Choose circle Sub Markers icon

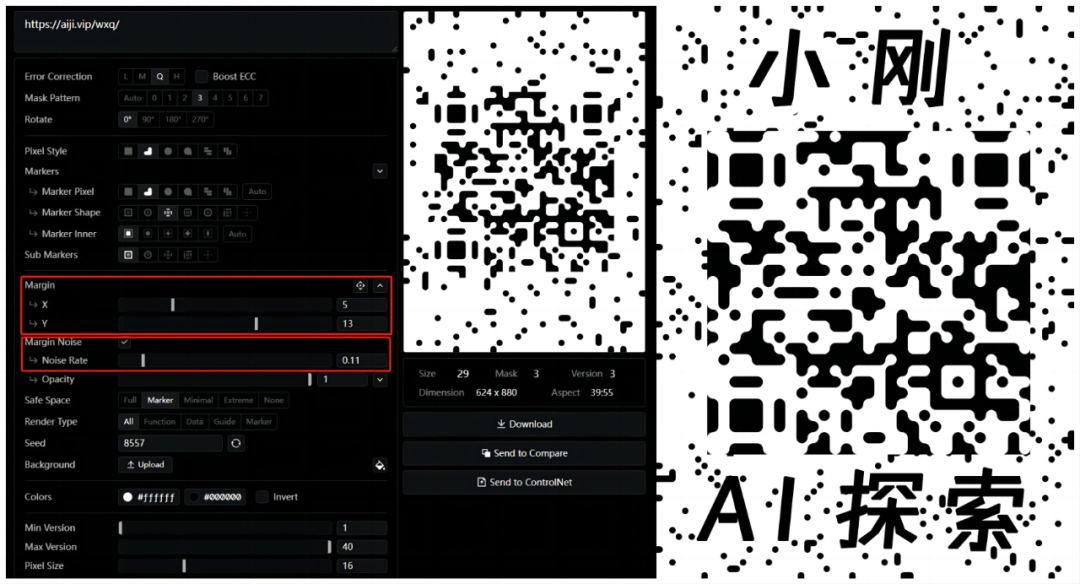[x=148, y=255]
